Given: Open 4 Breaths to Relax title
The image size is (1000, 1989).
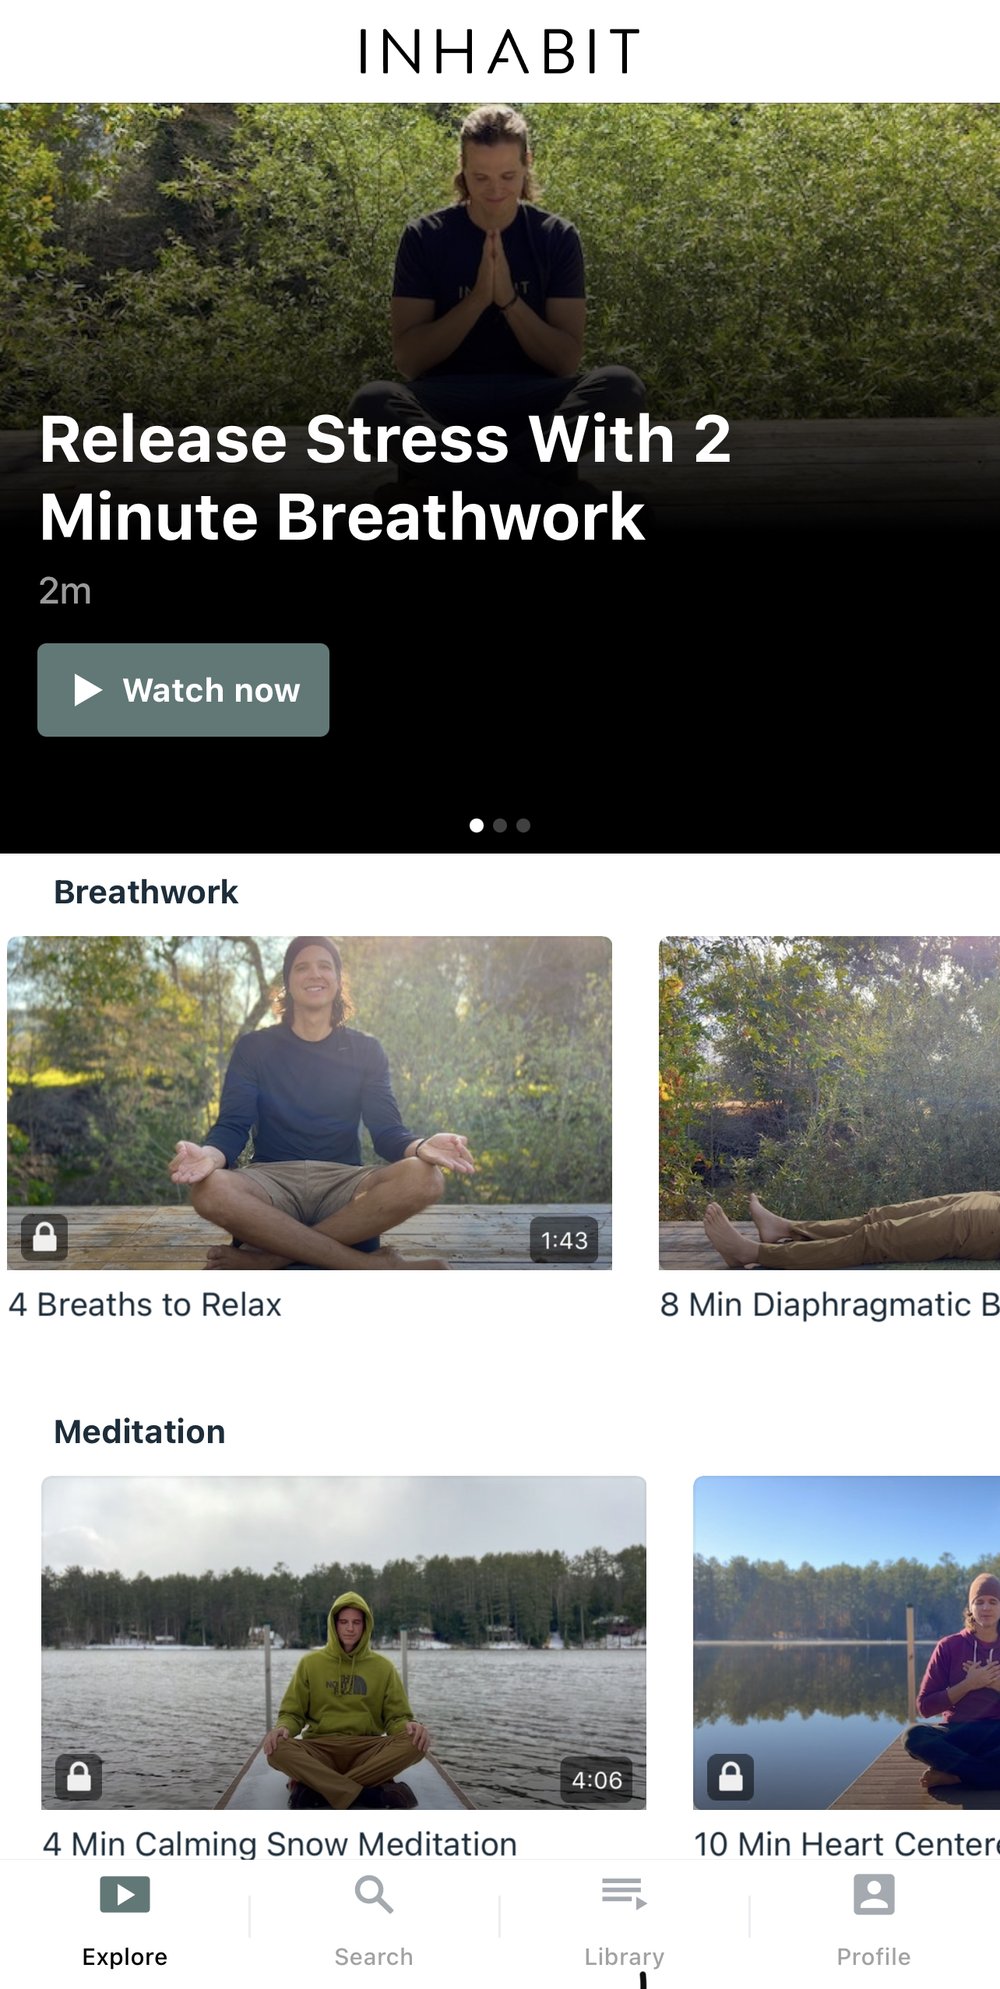Looking at the screenshot, I should click(x=145, y=1305).
